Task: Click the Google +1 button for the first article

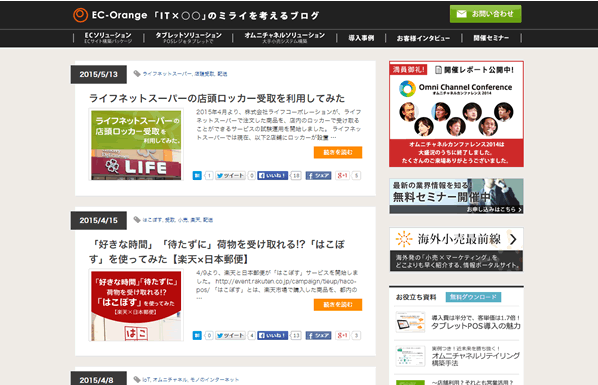Action: click(x=342, y=176)
